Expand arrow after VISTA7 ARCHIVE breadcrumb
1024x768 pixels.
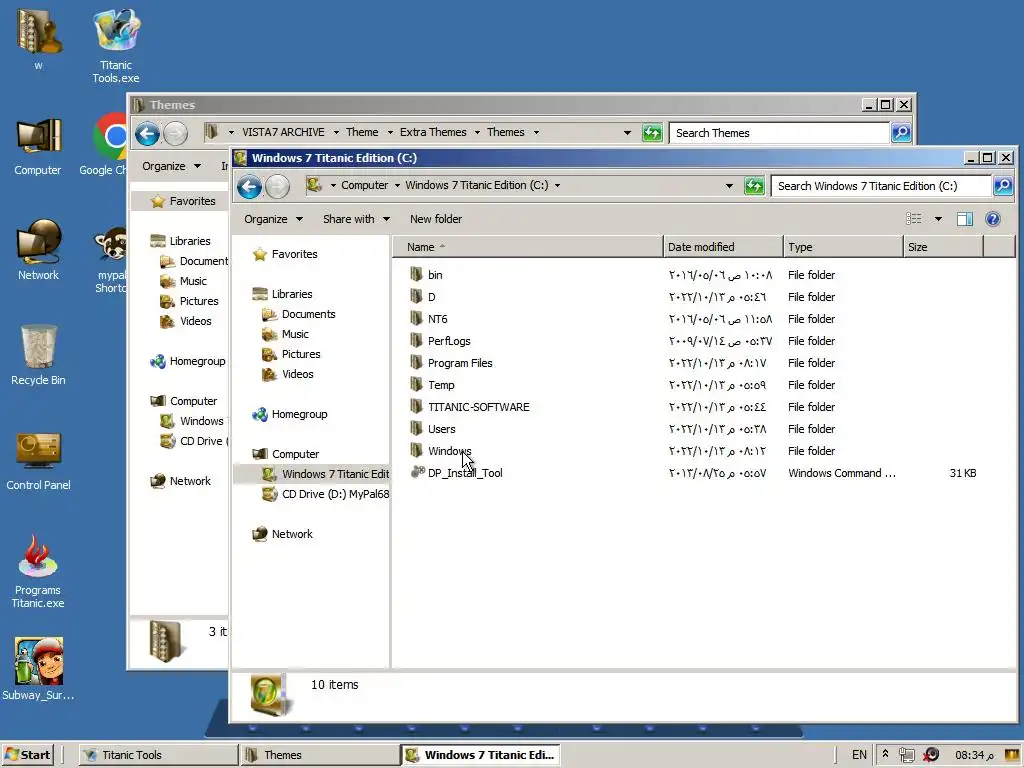pyautogui.click(x=336, y=133)
